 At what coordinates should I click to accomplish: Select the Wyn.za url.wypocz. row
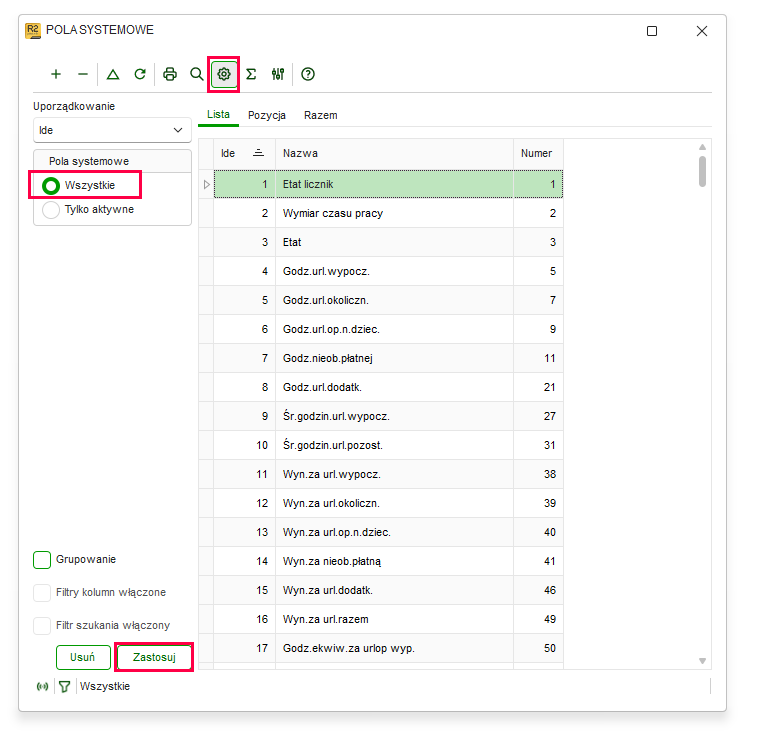(388, 475)
